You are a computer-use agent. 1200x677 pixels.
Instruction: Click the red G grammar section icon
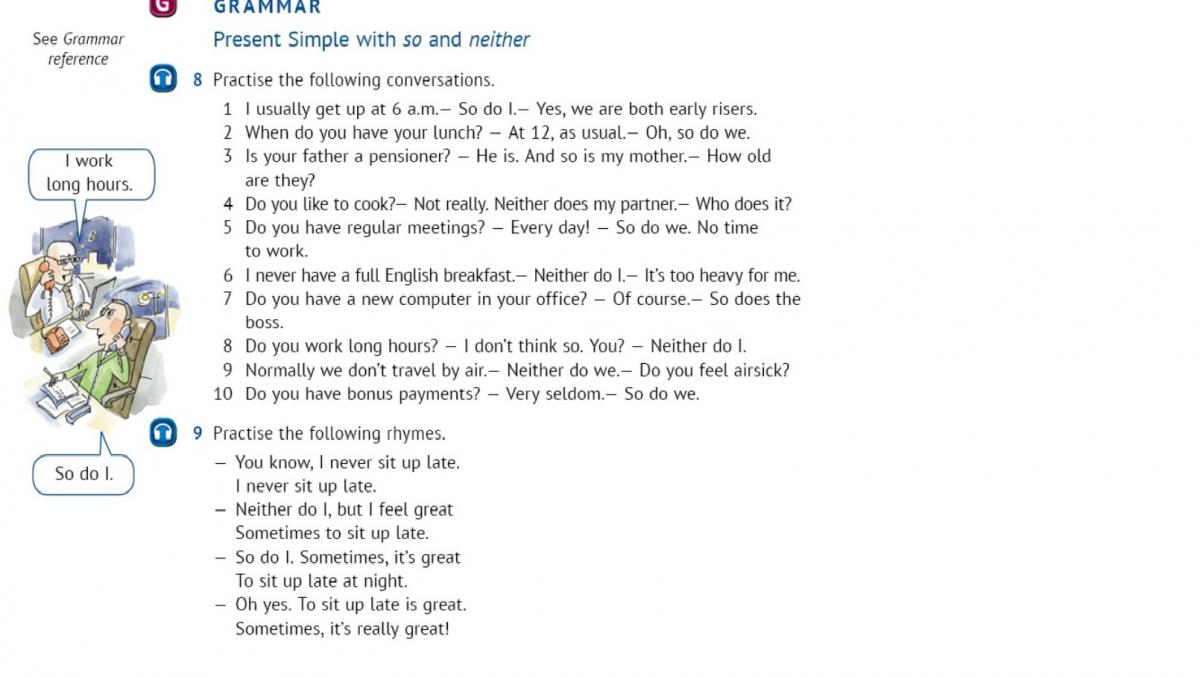click(x=163, y=6)
